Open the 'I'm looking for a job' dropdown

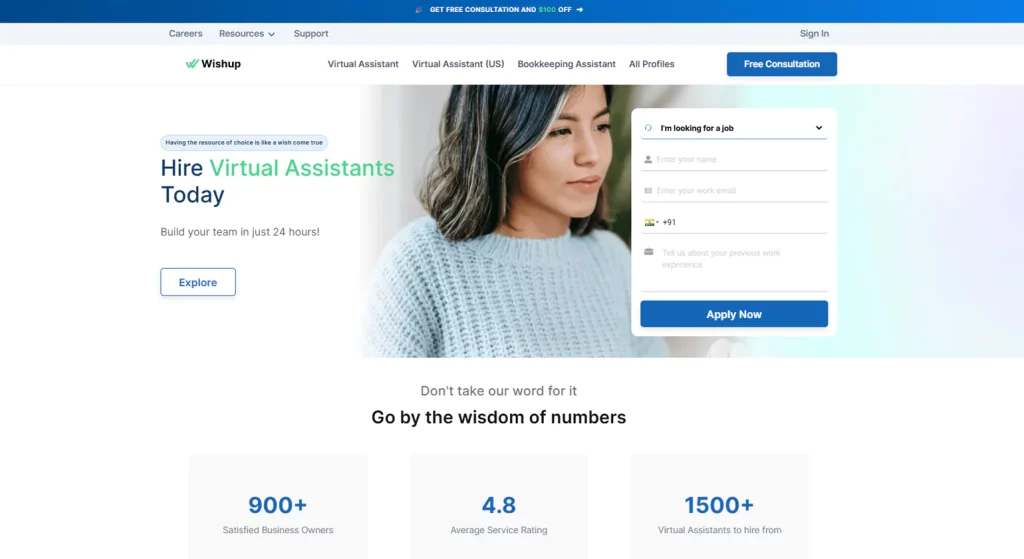pyautogui.click(x=734, y=128)
